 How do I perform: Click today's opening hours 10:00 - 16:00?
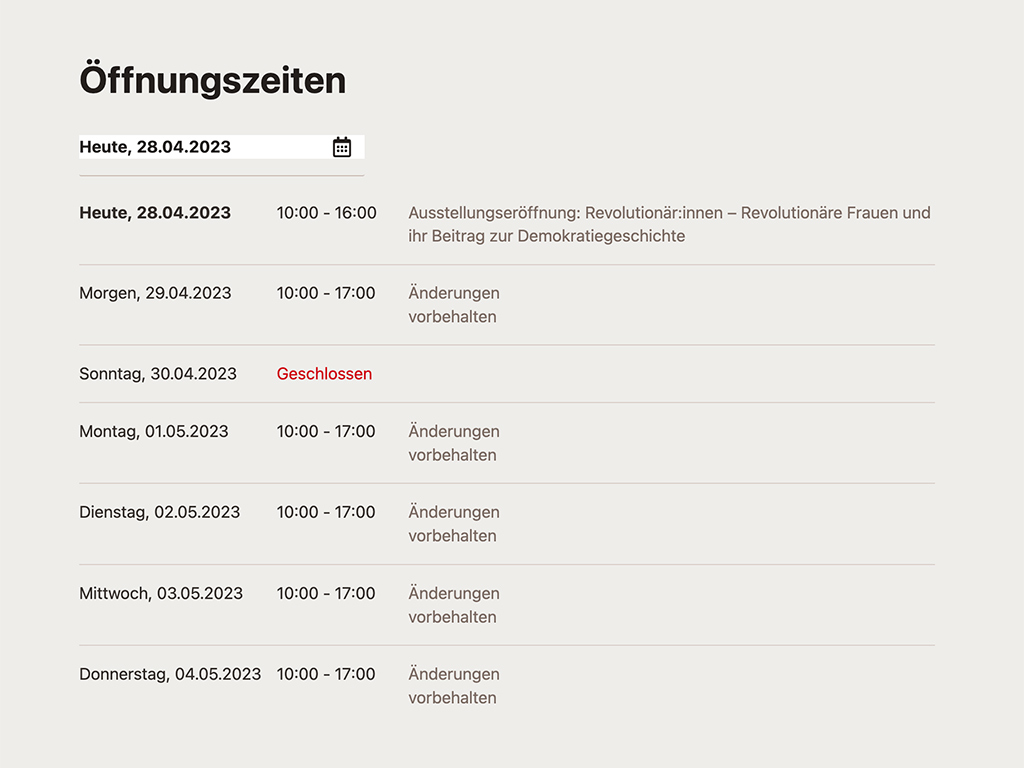click(326, 213)
